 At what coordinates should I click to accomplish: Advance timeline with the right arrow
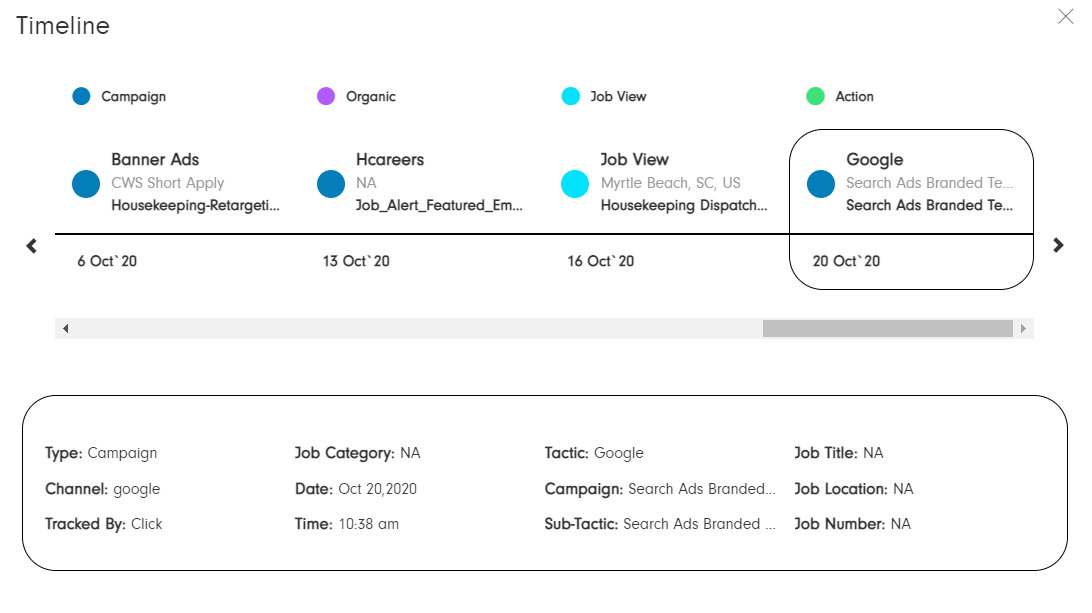pos(1059,245)
